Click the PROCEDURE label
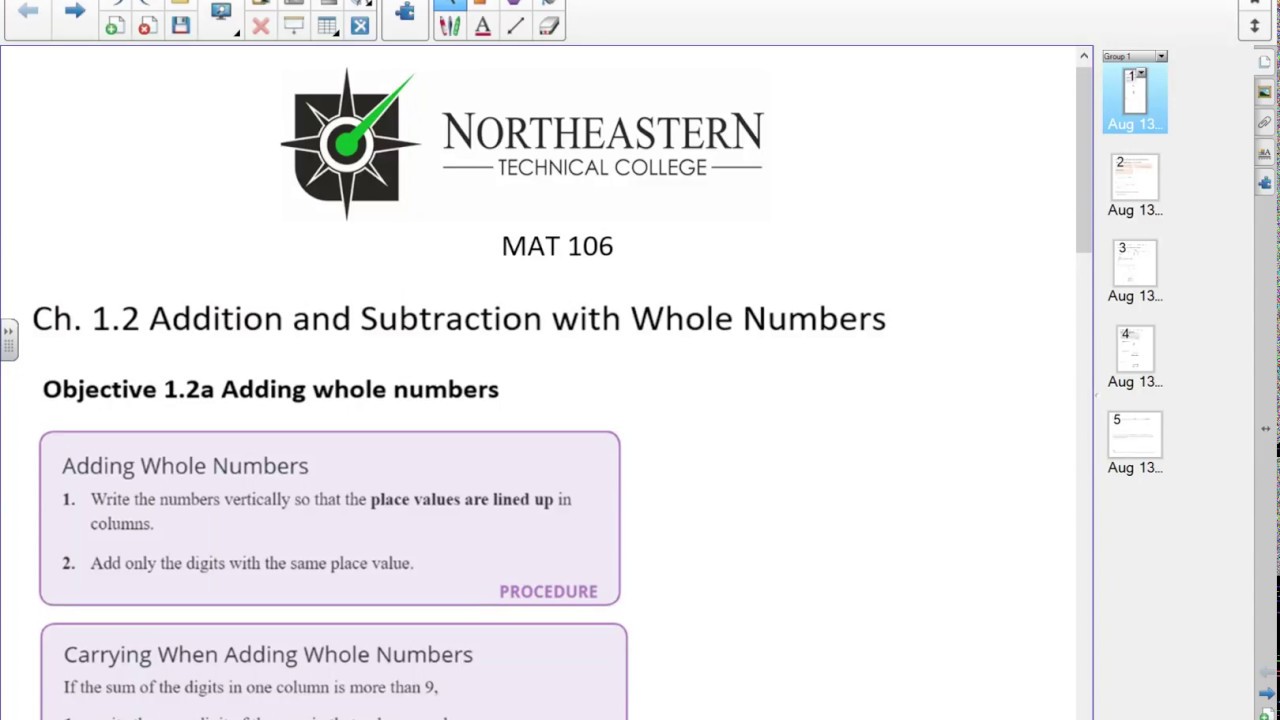Image resolution: width=1280 pixels, height=720 pixels. [x=548, y=592]
